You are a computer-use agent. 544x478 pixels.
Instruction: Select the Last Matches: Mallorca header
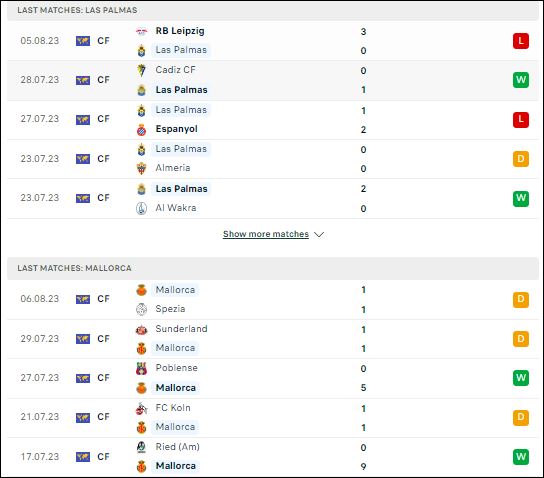(273, 268)
